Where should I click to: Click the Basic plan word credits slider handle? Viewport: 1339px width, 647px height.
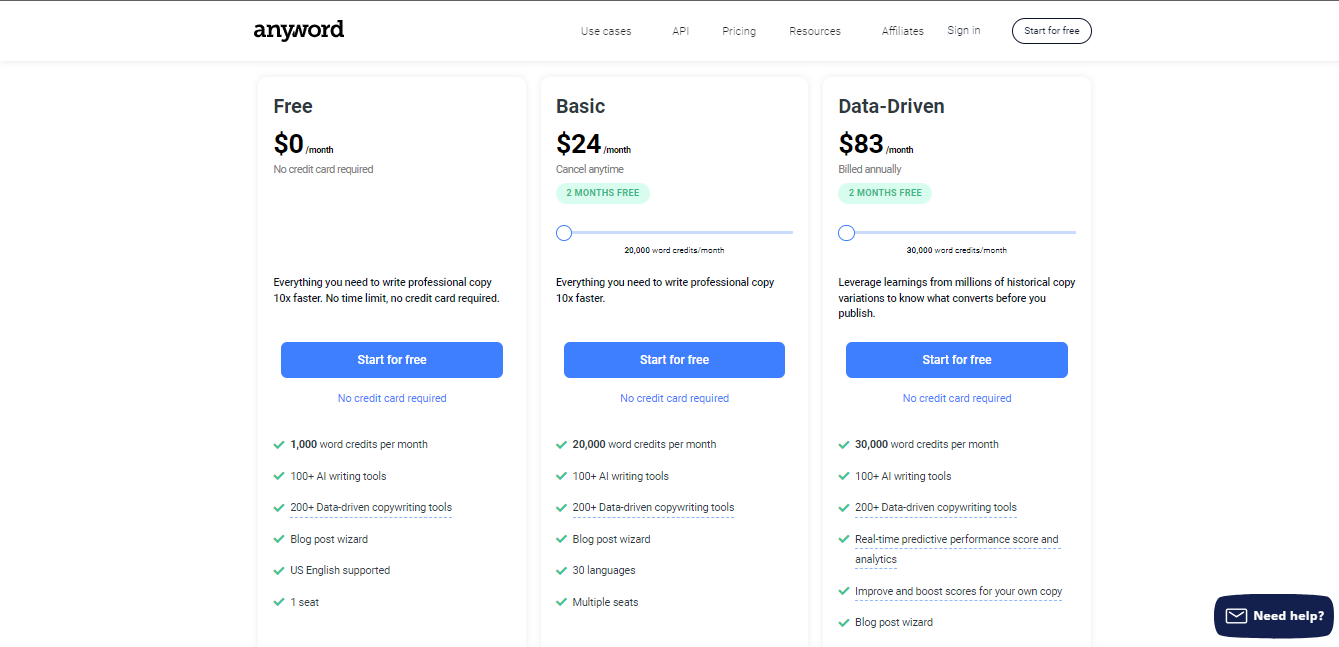[x=564, y=233]
